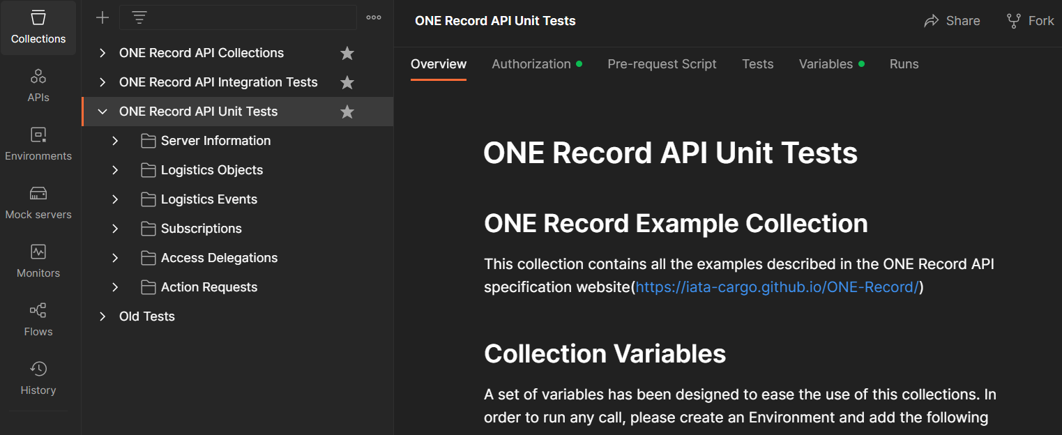The height and width of the screenshot is (435, 1062).
Task: Toggle favorite star for ONE Record API Collections
Action: click(x=347, y=53)
